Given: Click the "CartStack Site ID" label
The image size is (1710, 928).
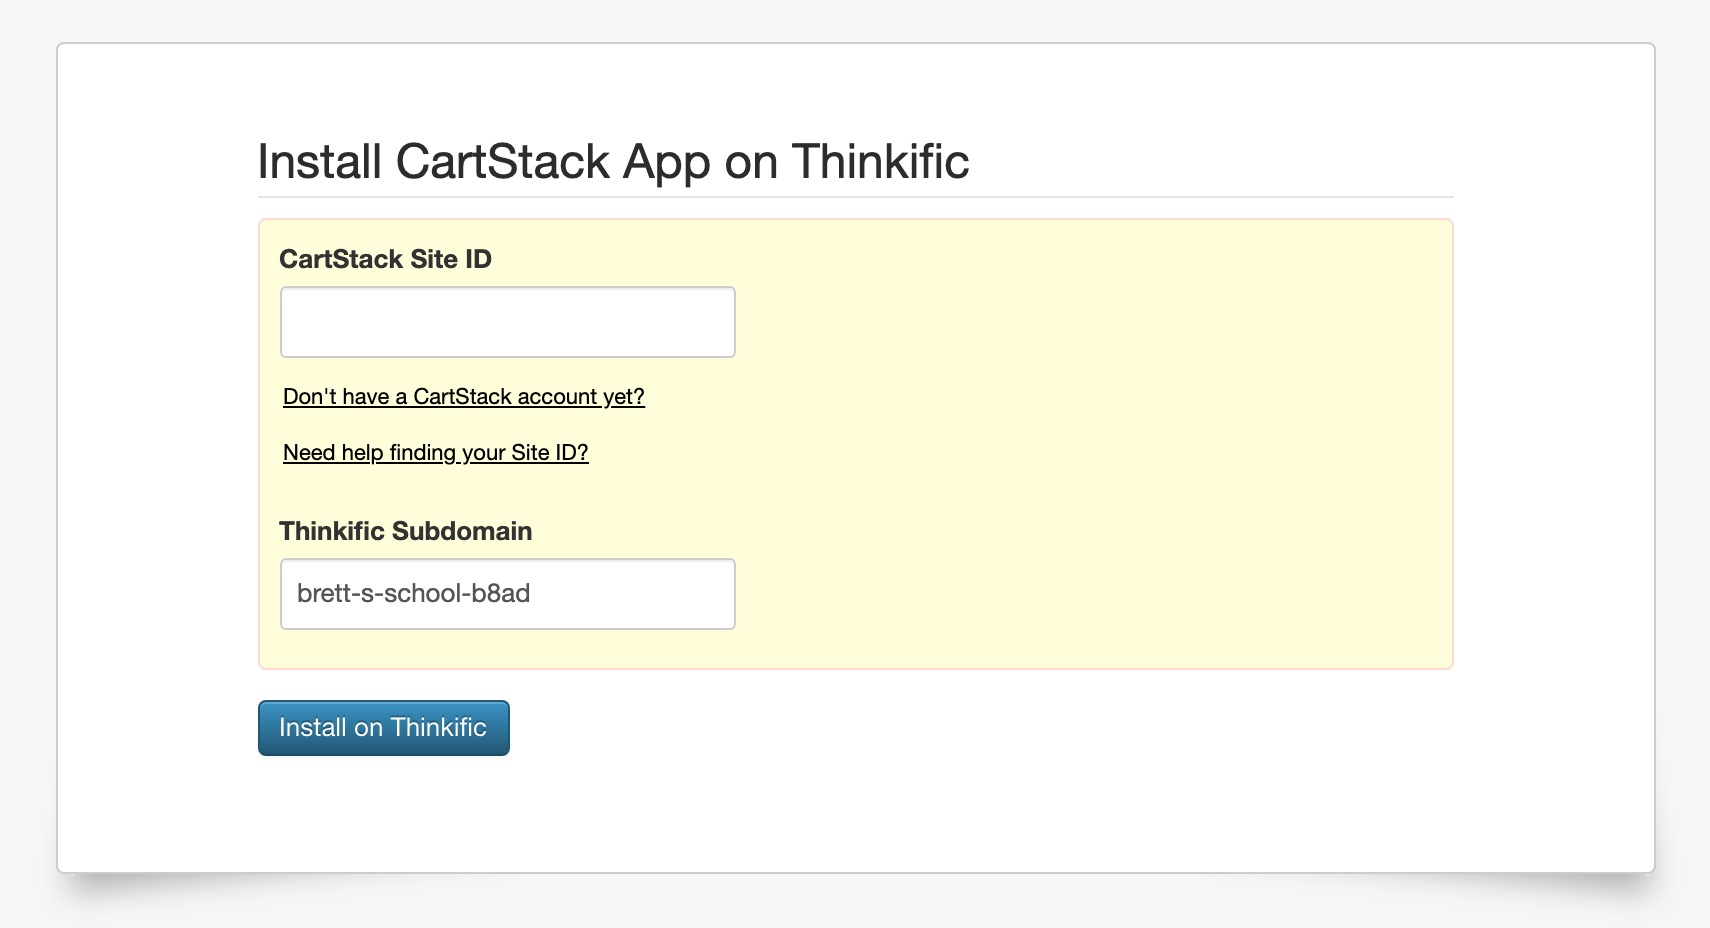Looking at the screenshot, I should click(x=385, y=259).
